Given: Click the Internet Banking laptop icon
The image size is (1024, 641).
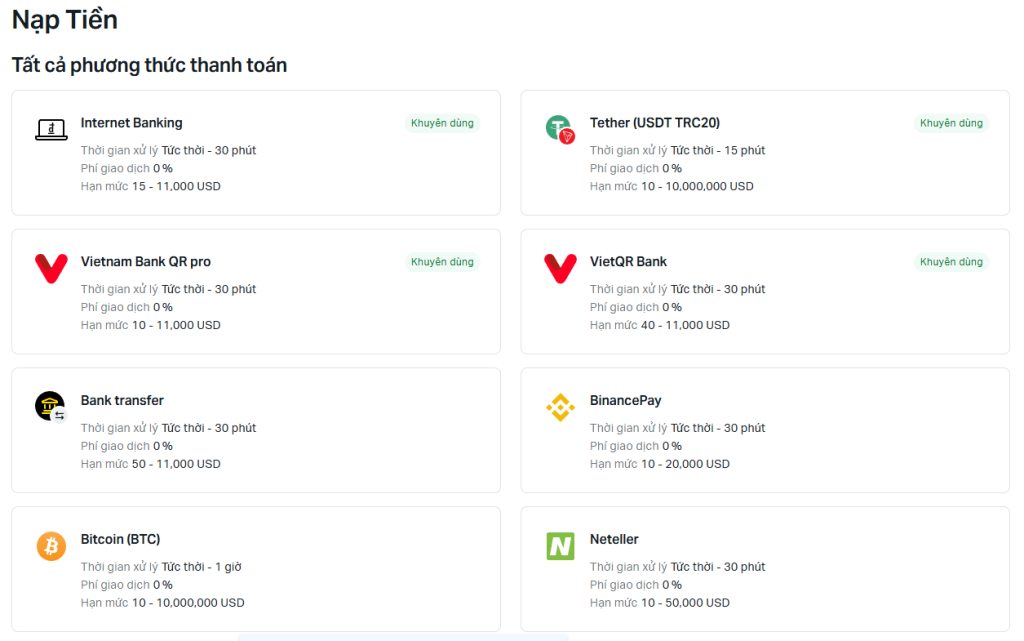Looking at the screenshot, I should (x=51, y=129).
